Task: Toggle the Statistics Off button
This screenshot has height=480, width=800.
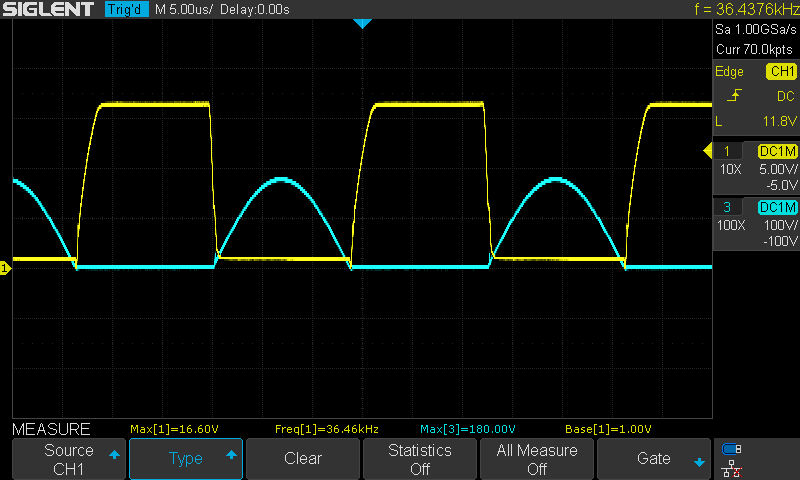Action: coord(419,459)
